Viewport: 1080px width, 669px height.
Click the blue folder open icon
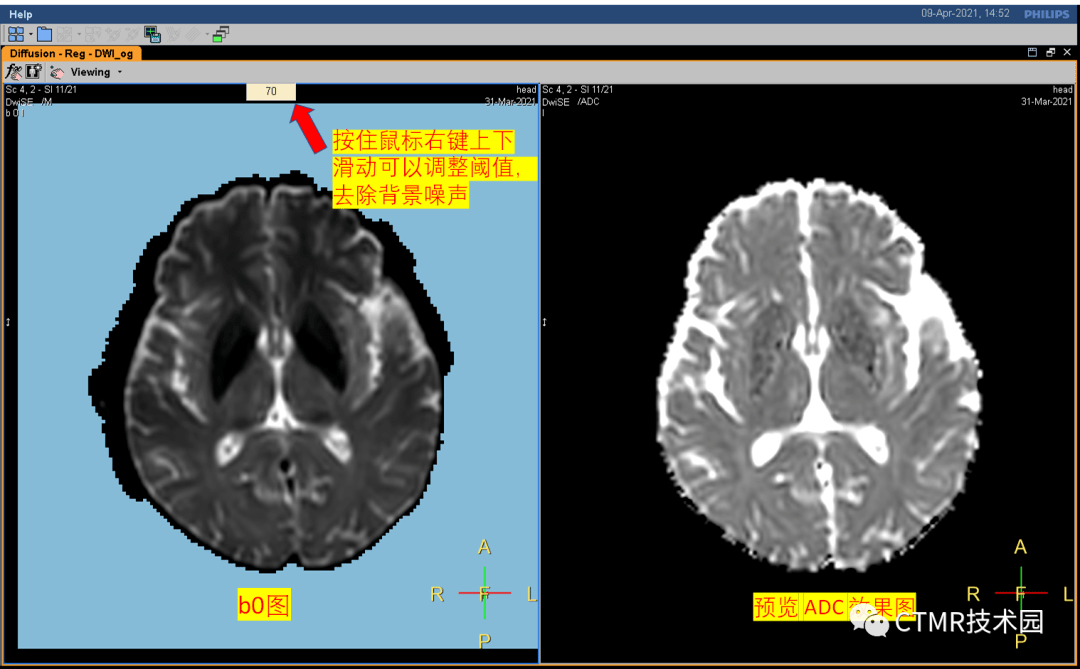tap(44, 34)
